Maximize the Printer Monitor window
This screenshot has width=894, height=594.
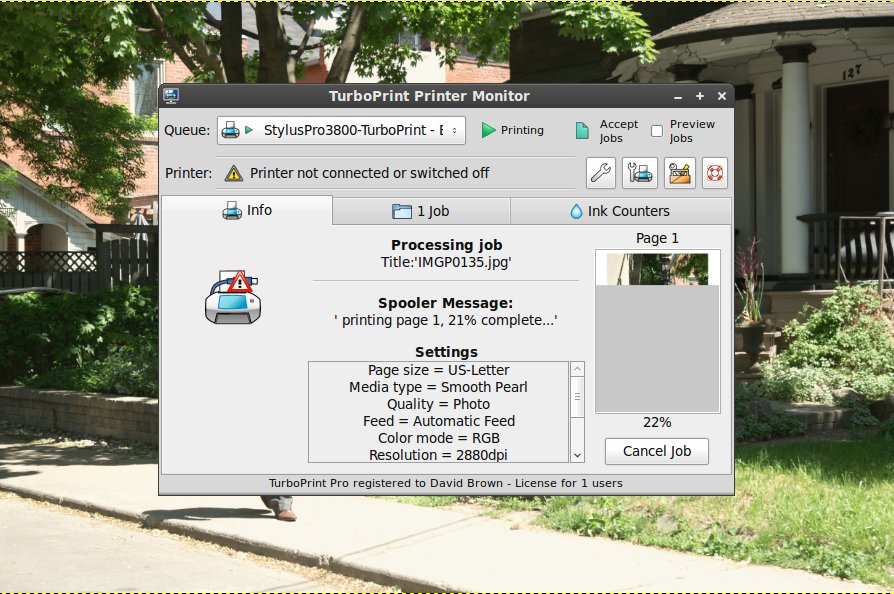coord(700,96)
